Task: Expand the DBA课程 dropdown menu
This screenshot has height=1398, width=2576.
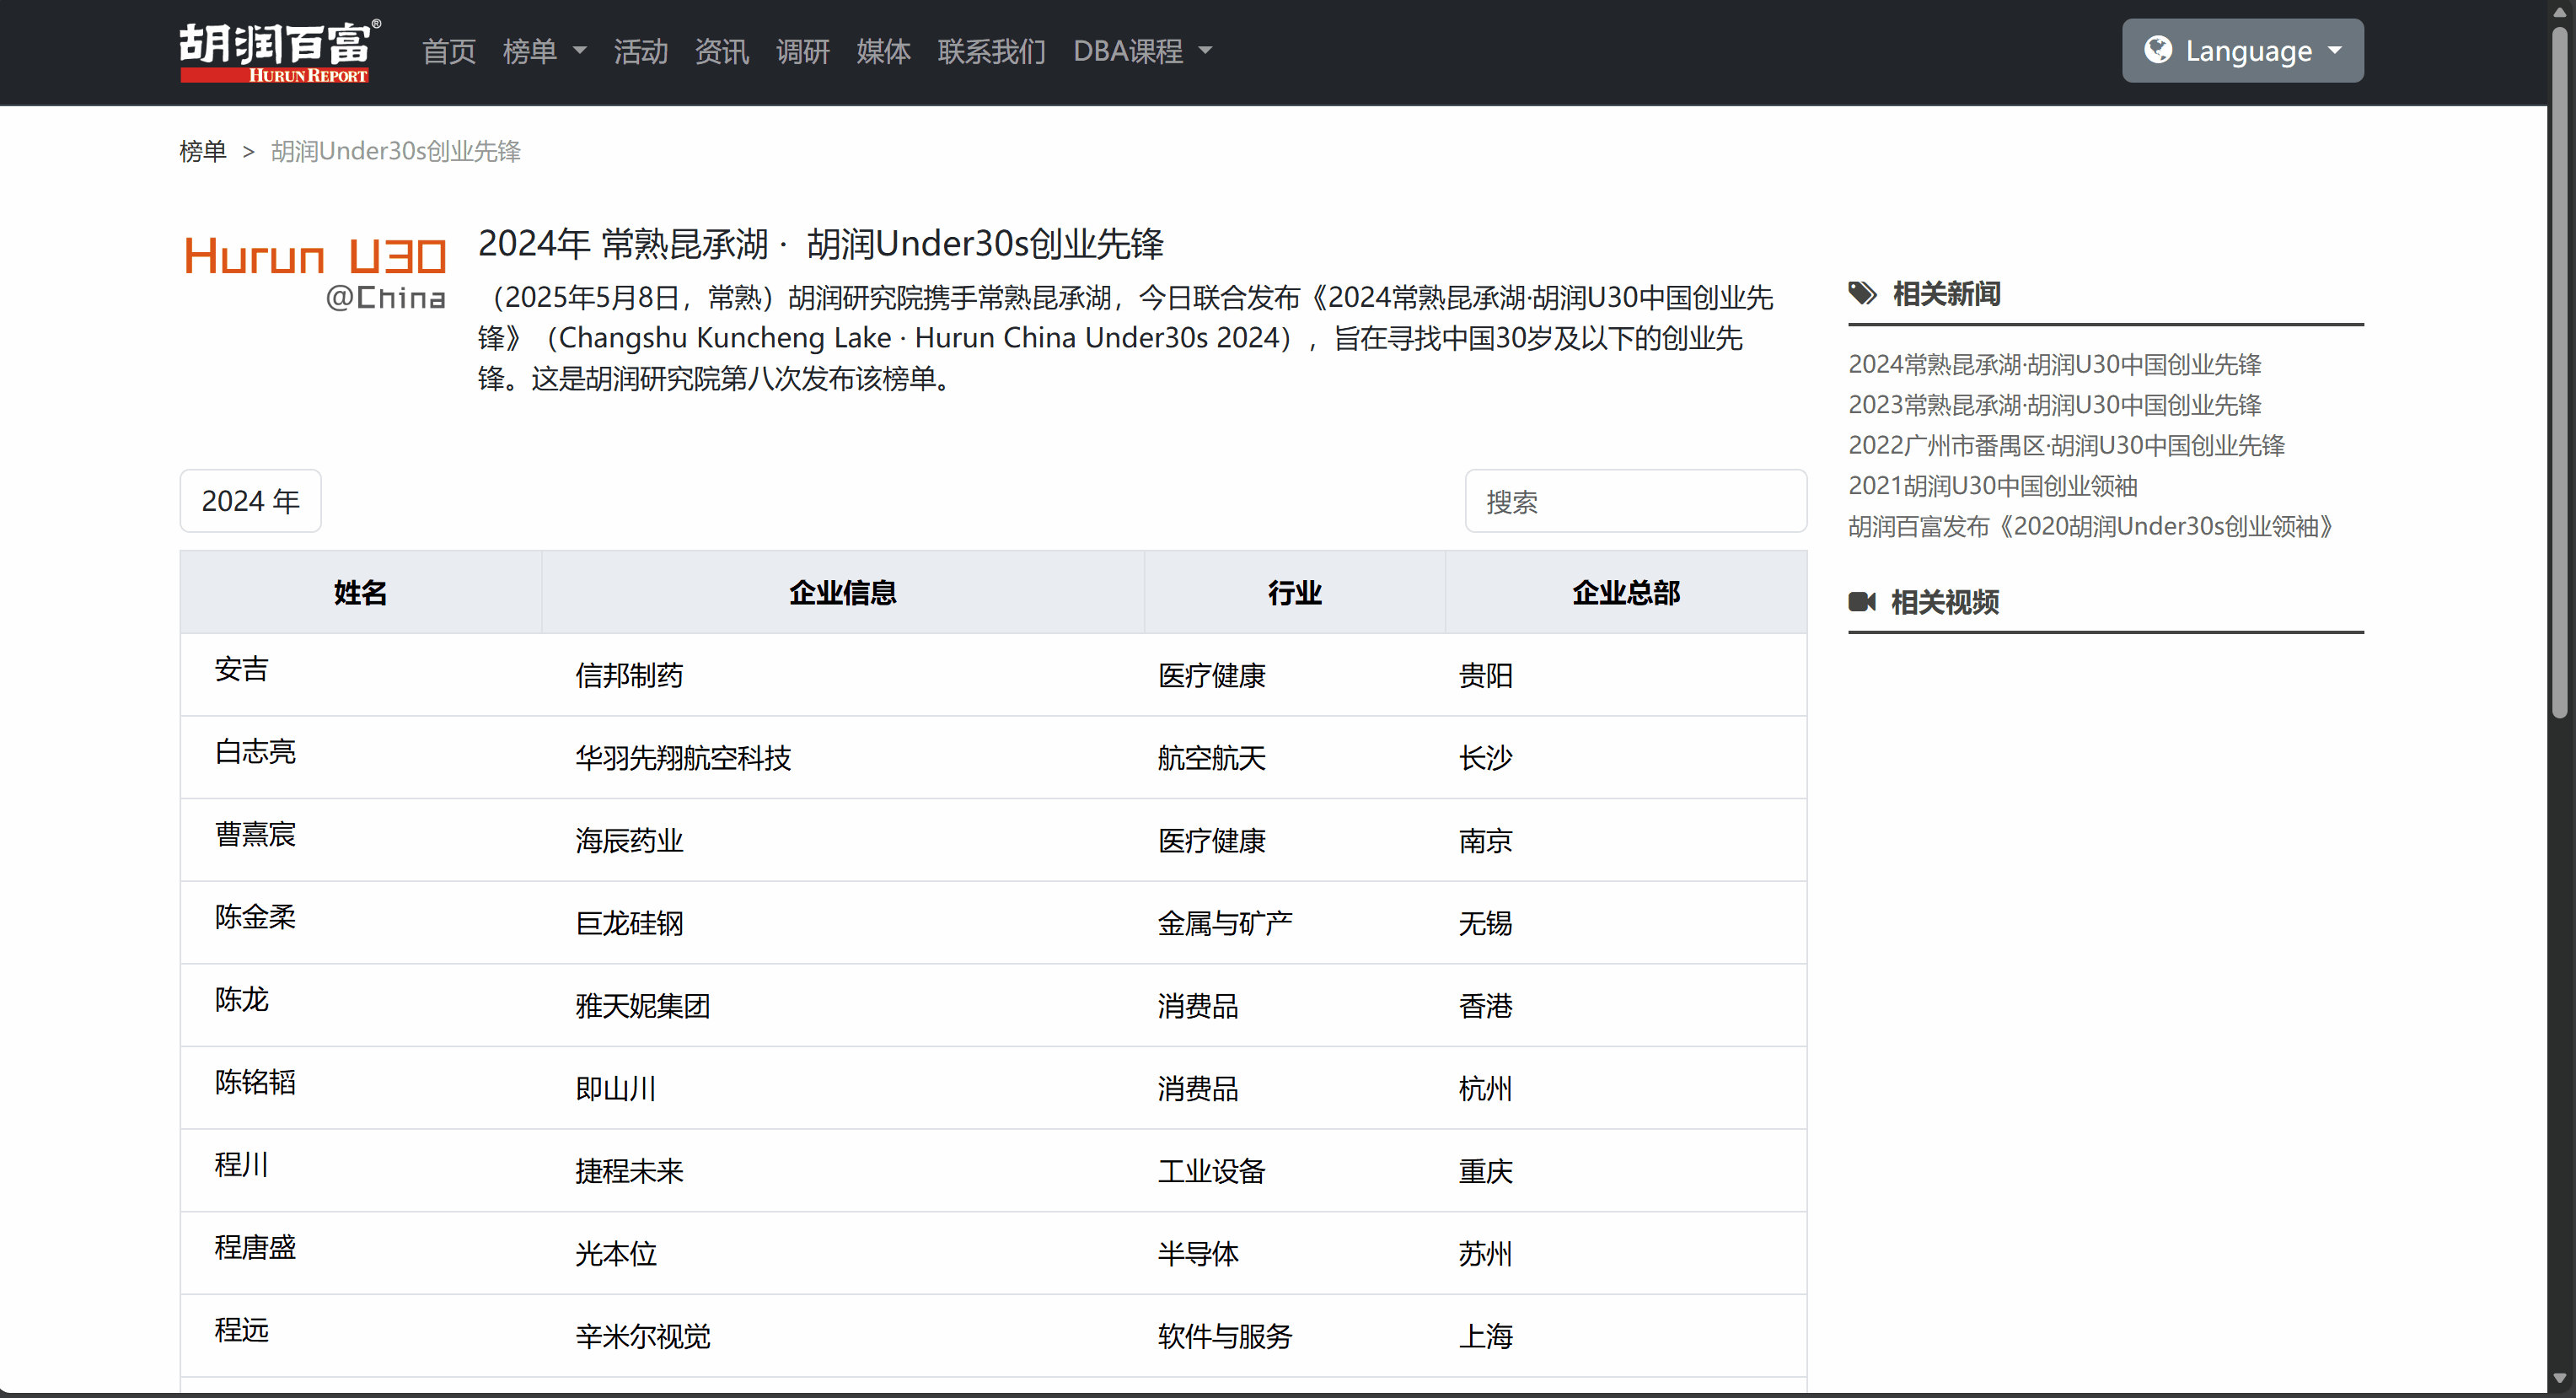Action: pyautogui.click(x=1142, y=51)
